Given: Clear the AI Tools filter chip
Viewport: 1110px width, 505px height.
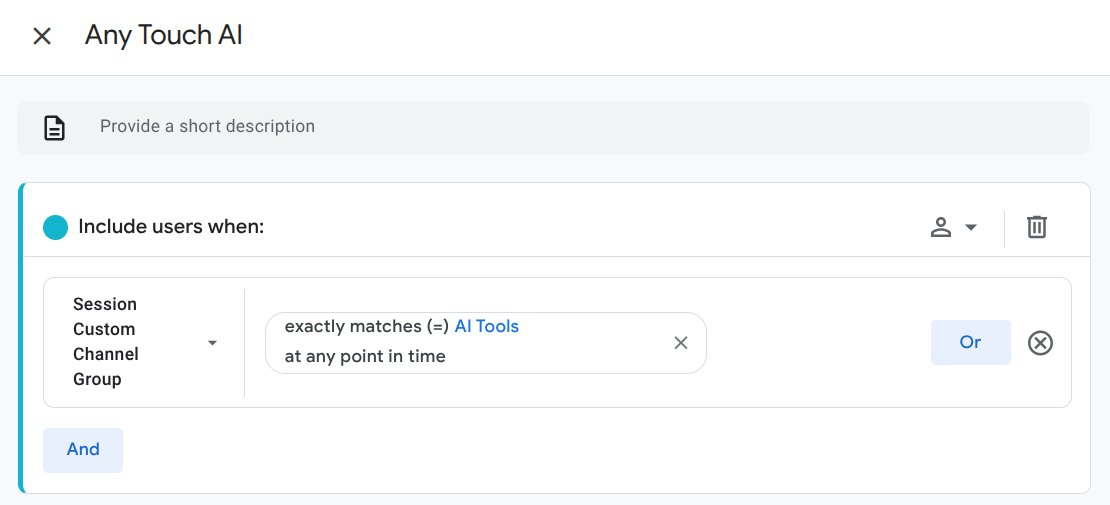Looking at the screenshot, I should (681, 343).
